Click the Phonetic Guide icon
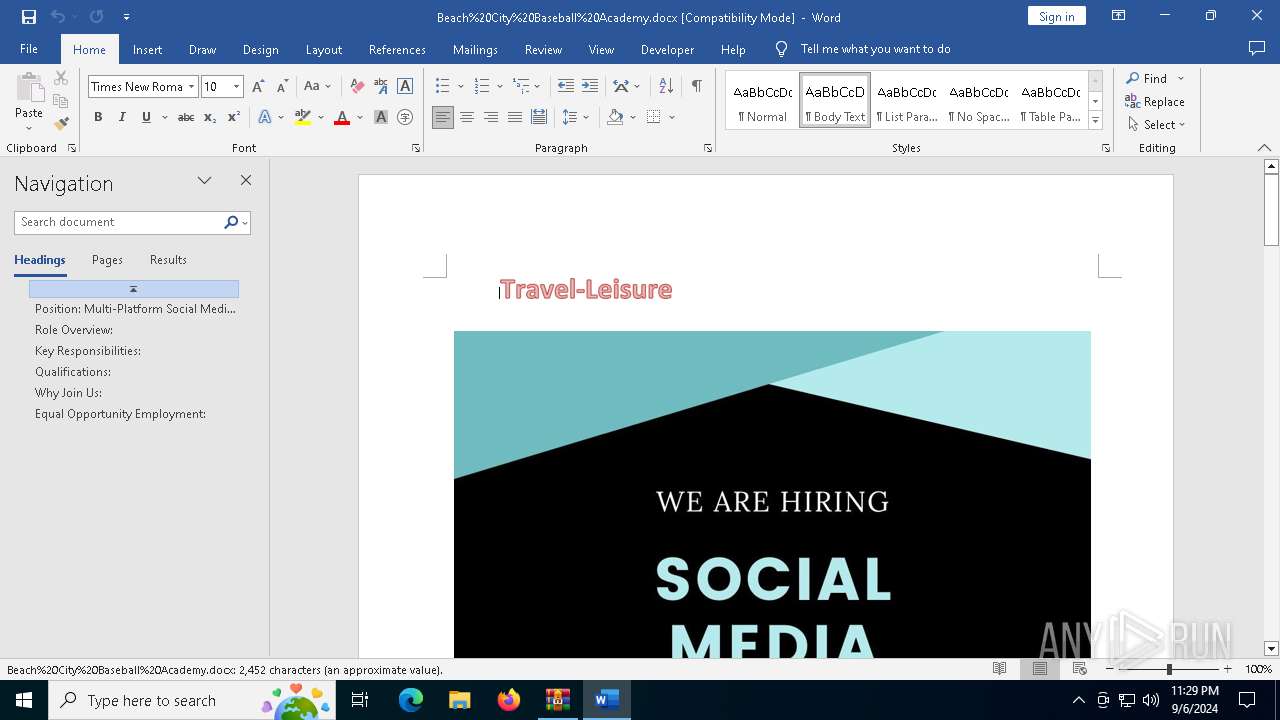The width and height of the screenshot is (1280, 720). (x=381, y=87)
